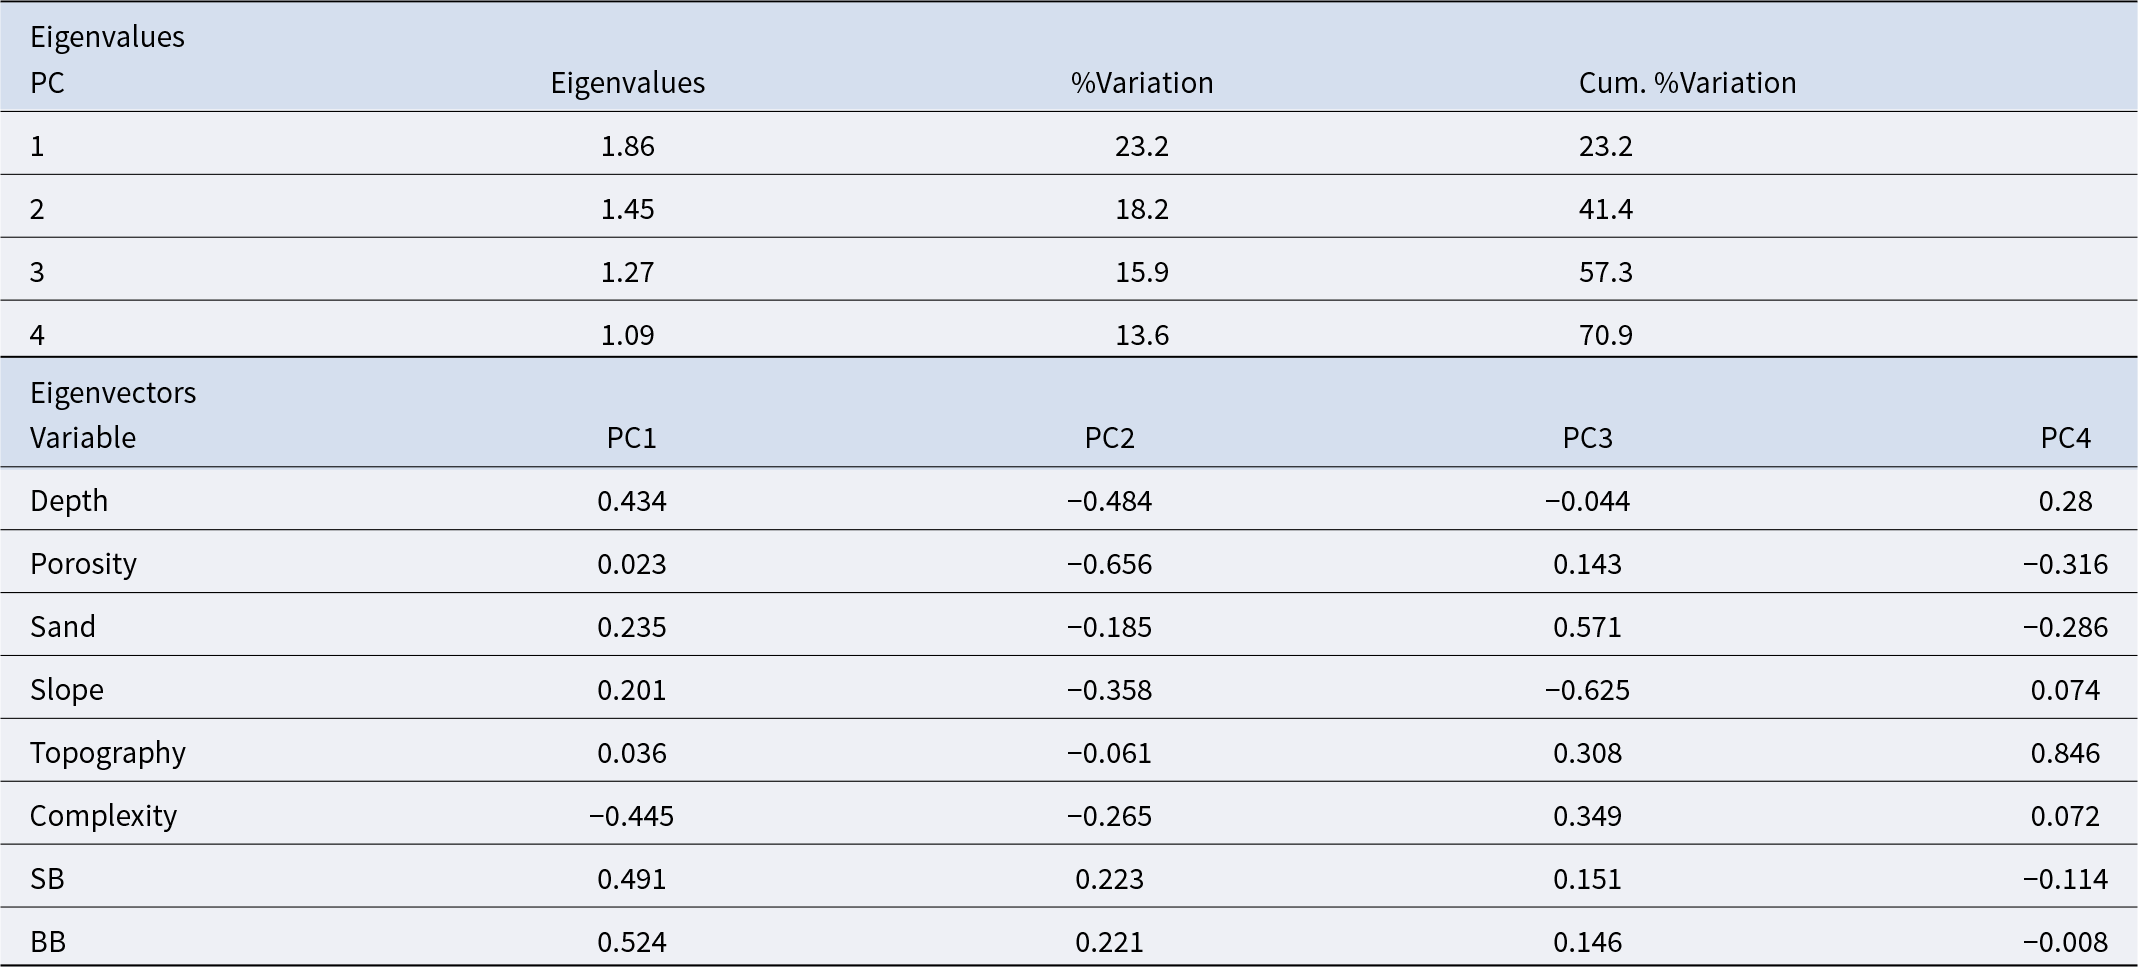Image resolution: width=2138 pixels, height=967 pixels.
Task: Click the Complexity row label
Action: pos(103,816)
